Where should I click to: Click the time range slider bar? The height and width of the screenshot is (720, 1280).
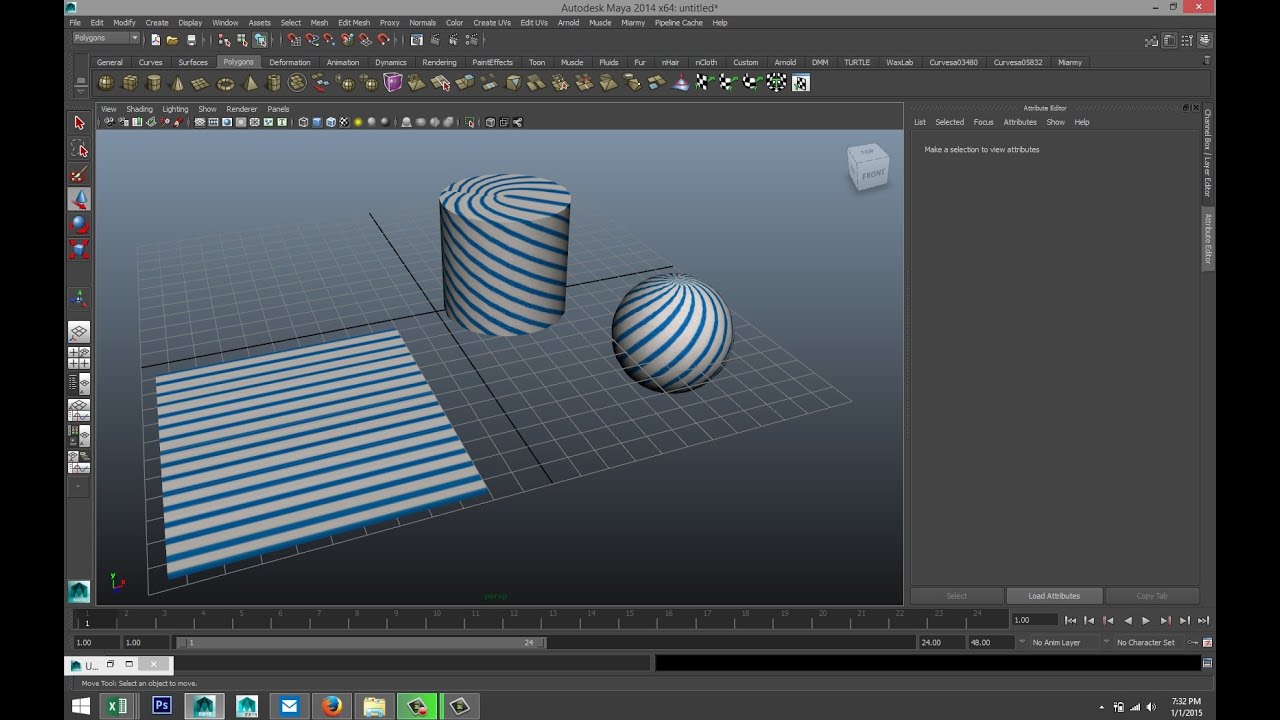click(360, 643)
